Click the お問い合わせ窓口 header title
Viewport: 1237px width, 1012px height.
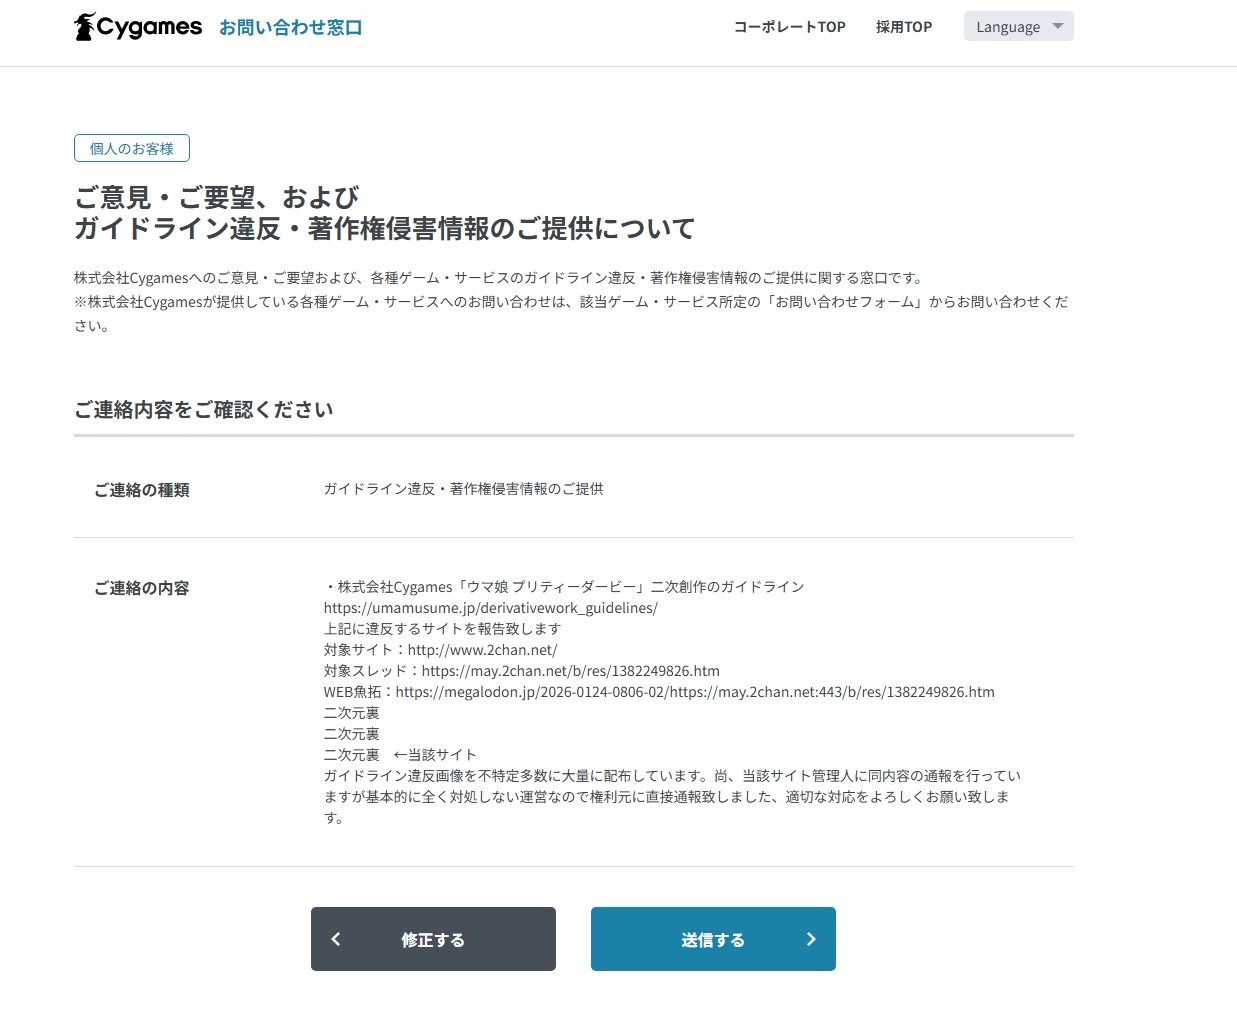pyautogui.click(x=290, y=28)
